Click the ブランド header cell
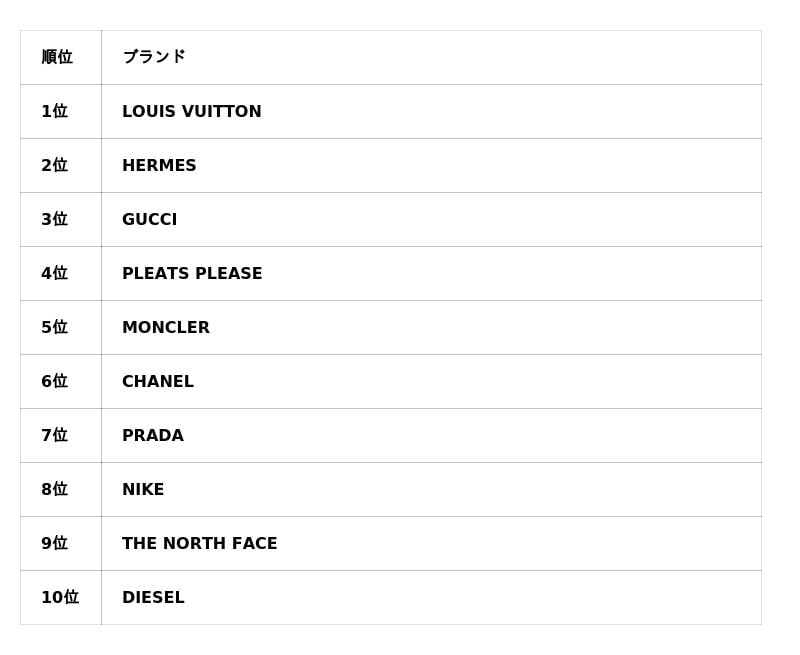800x655 pixels. tap(154, 57)
